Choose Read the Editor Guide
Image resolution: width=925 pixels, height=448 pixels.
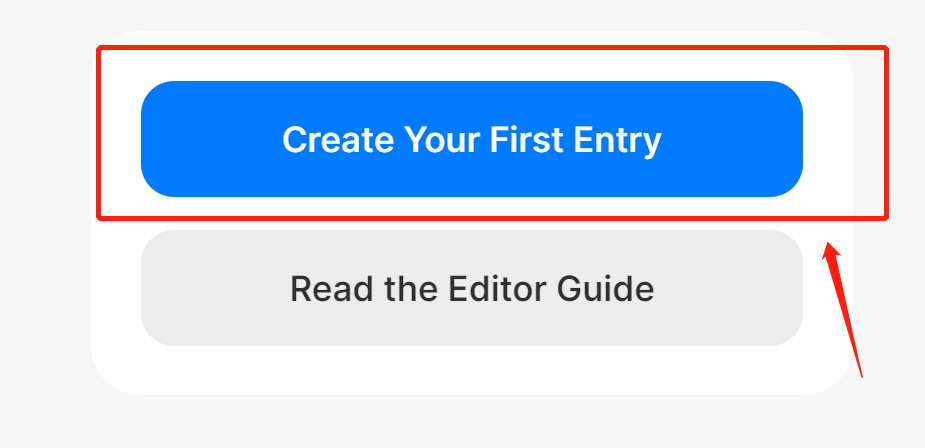471,288
